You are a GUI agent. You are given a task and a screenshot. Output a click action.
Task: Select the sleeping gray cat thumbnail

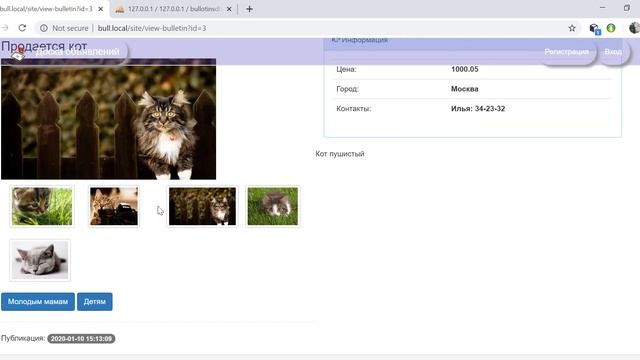(40, 260)
